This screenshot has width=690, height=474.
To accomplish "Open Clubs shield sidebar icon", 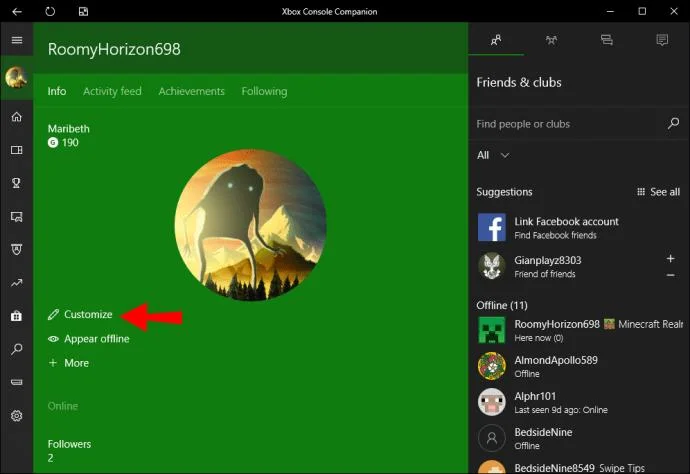I will point(17,250).
